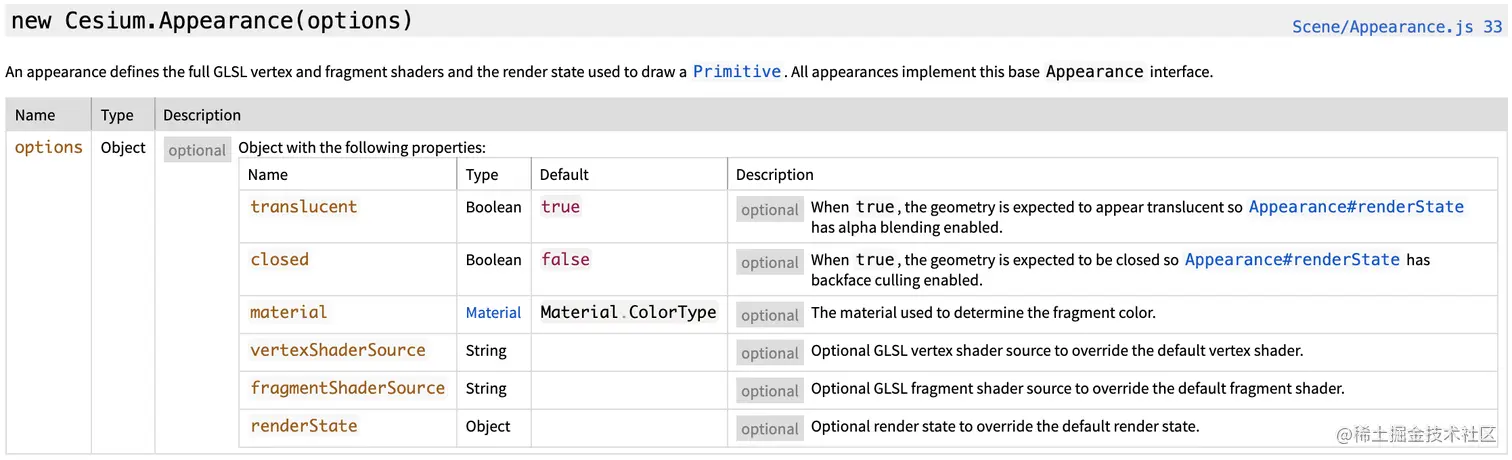1512x460 pixels.
Task: Click the renderState property name
Action: click(x=303, y=427)
